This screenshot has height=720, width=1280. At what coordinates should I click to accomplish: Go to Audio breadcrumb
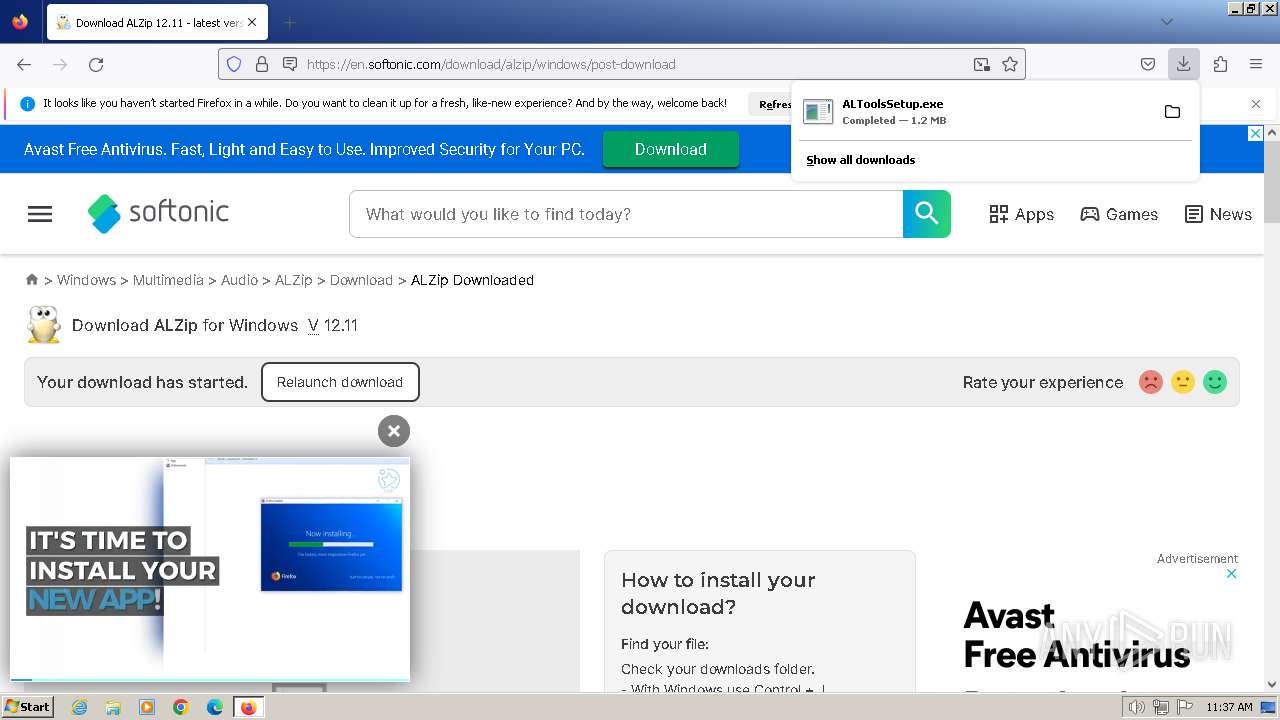[239, 280]
